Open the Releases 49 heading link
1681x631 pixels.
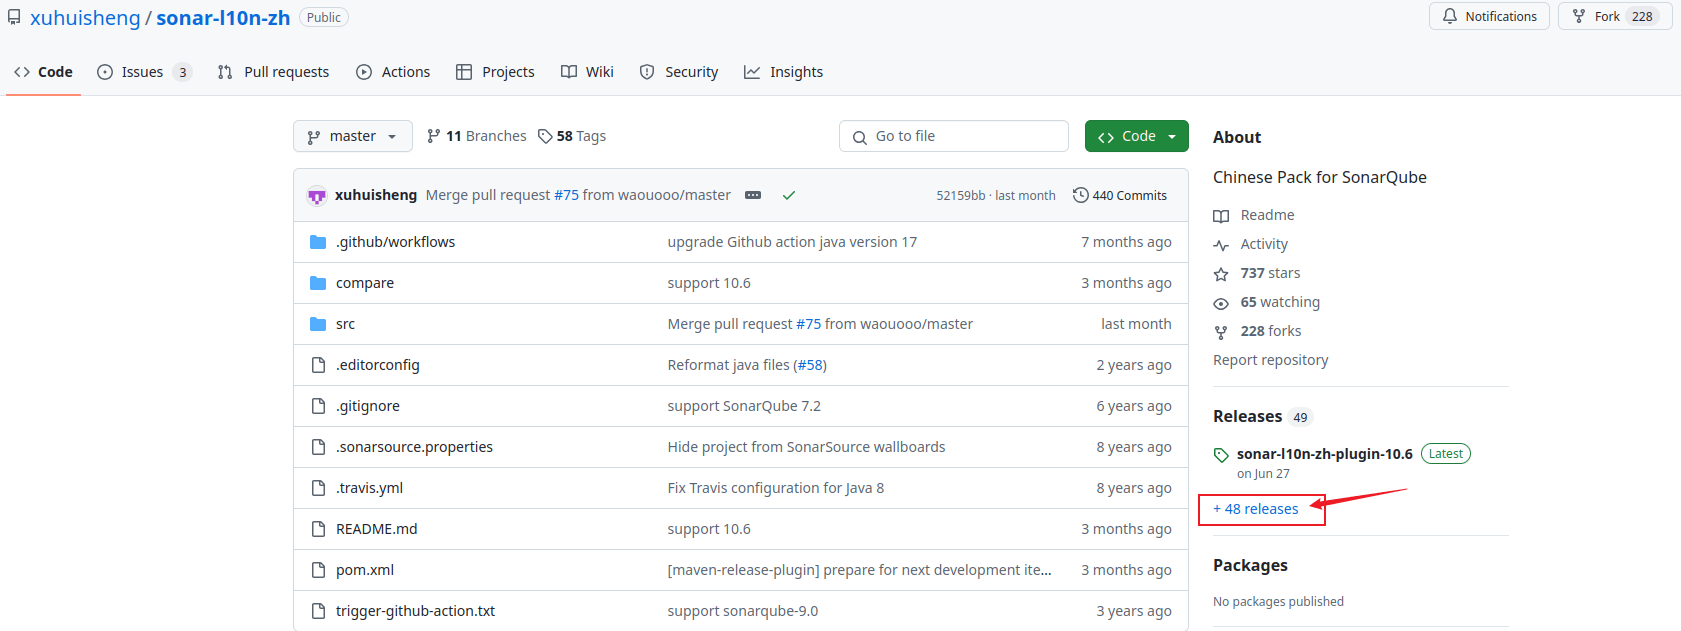tap(1262, 417)
